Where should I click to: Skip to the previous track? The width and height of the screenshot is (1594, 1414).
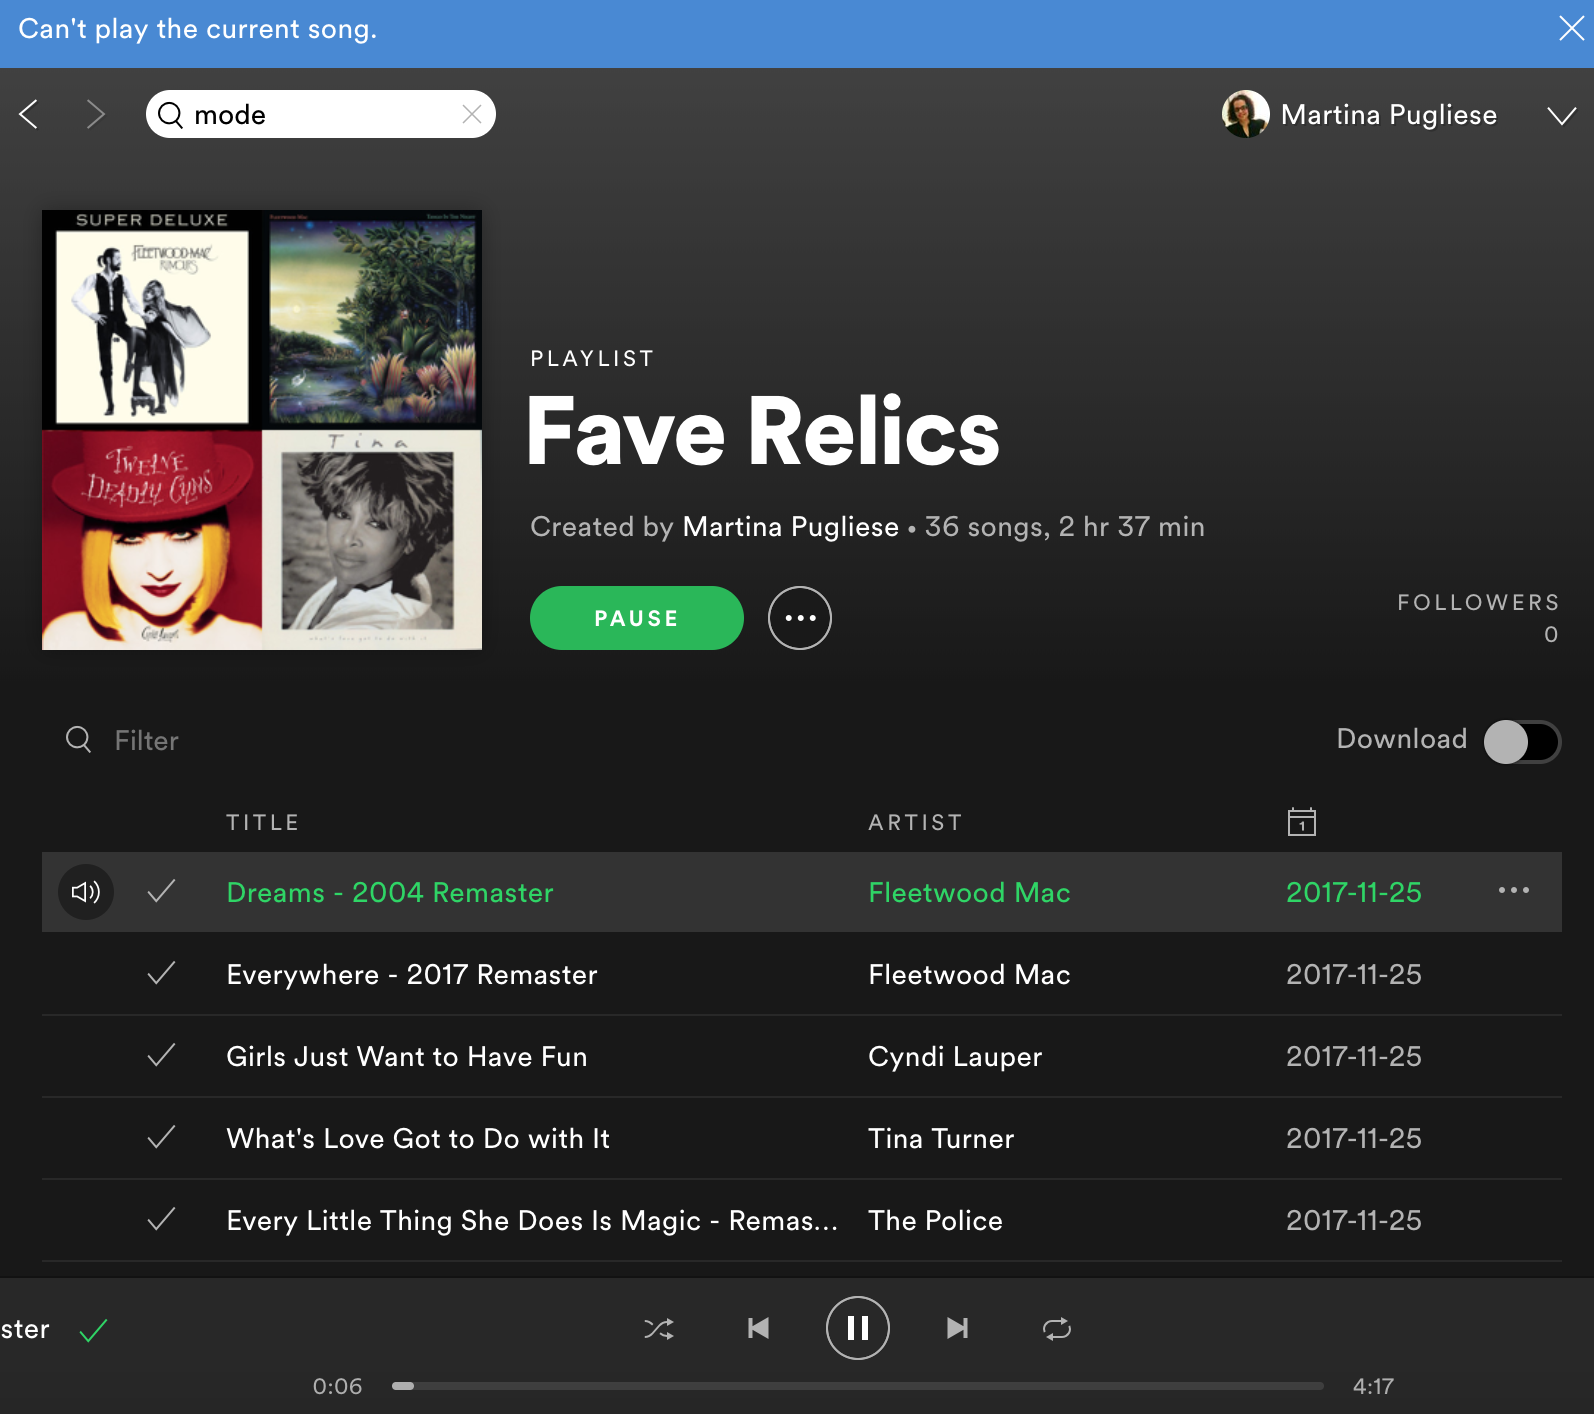point(759,1328)
